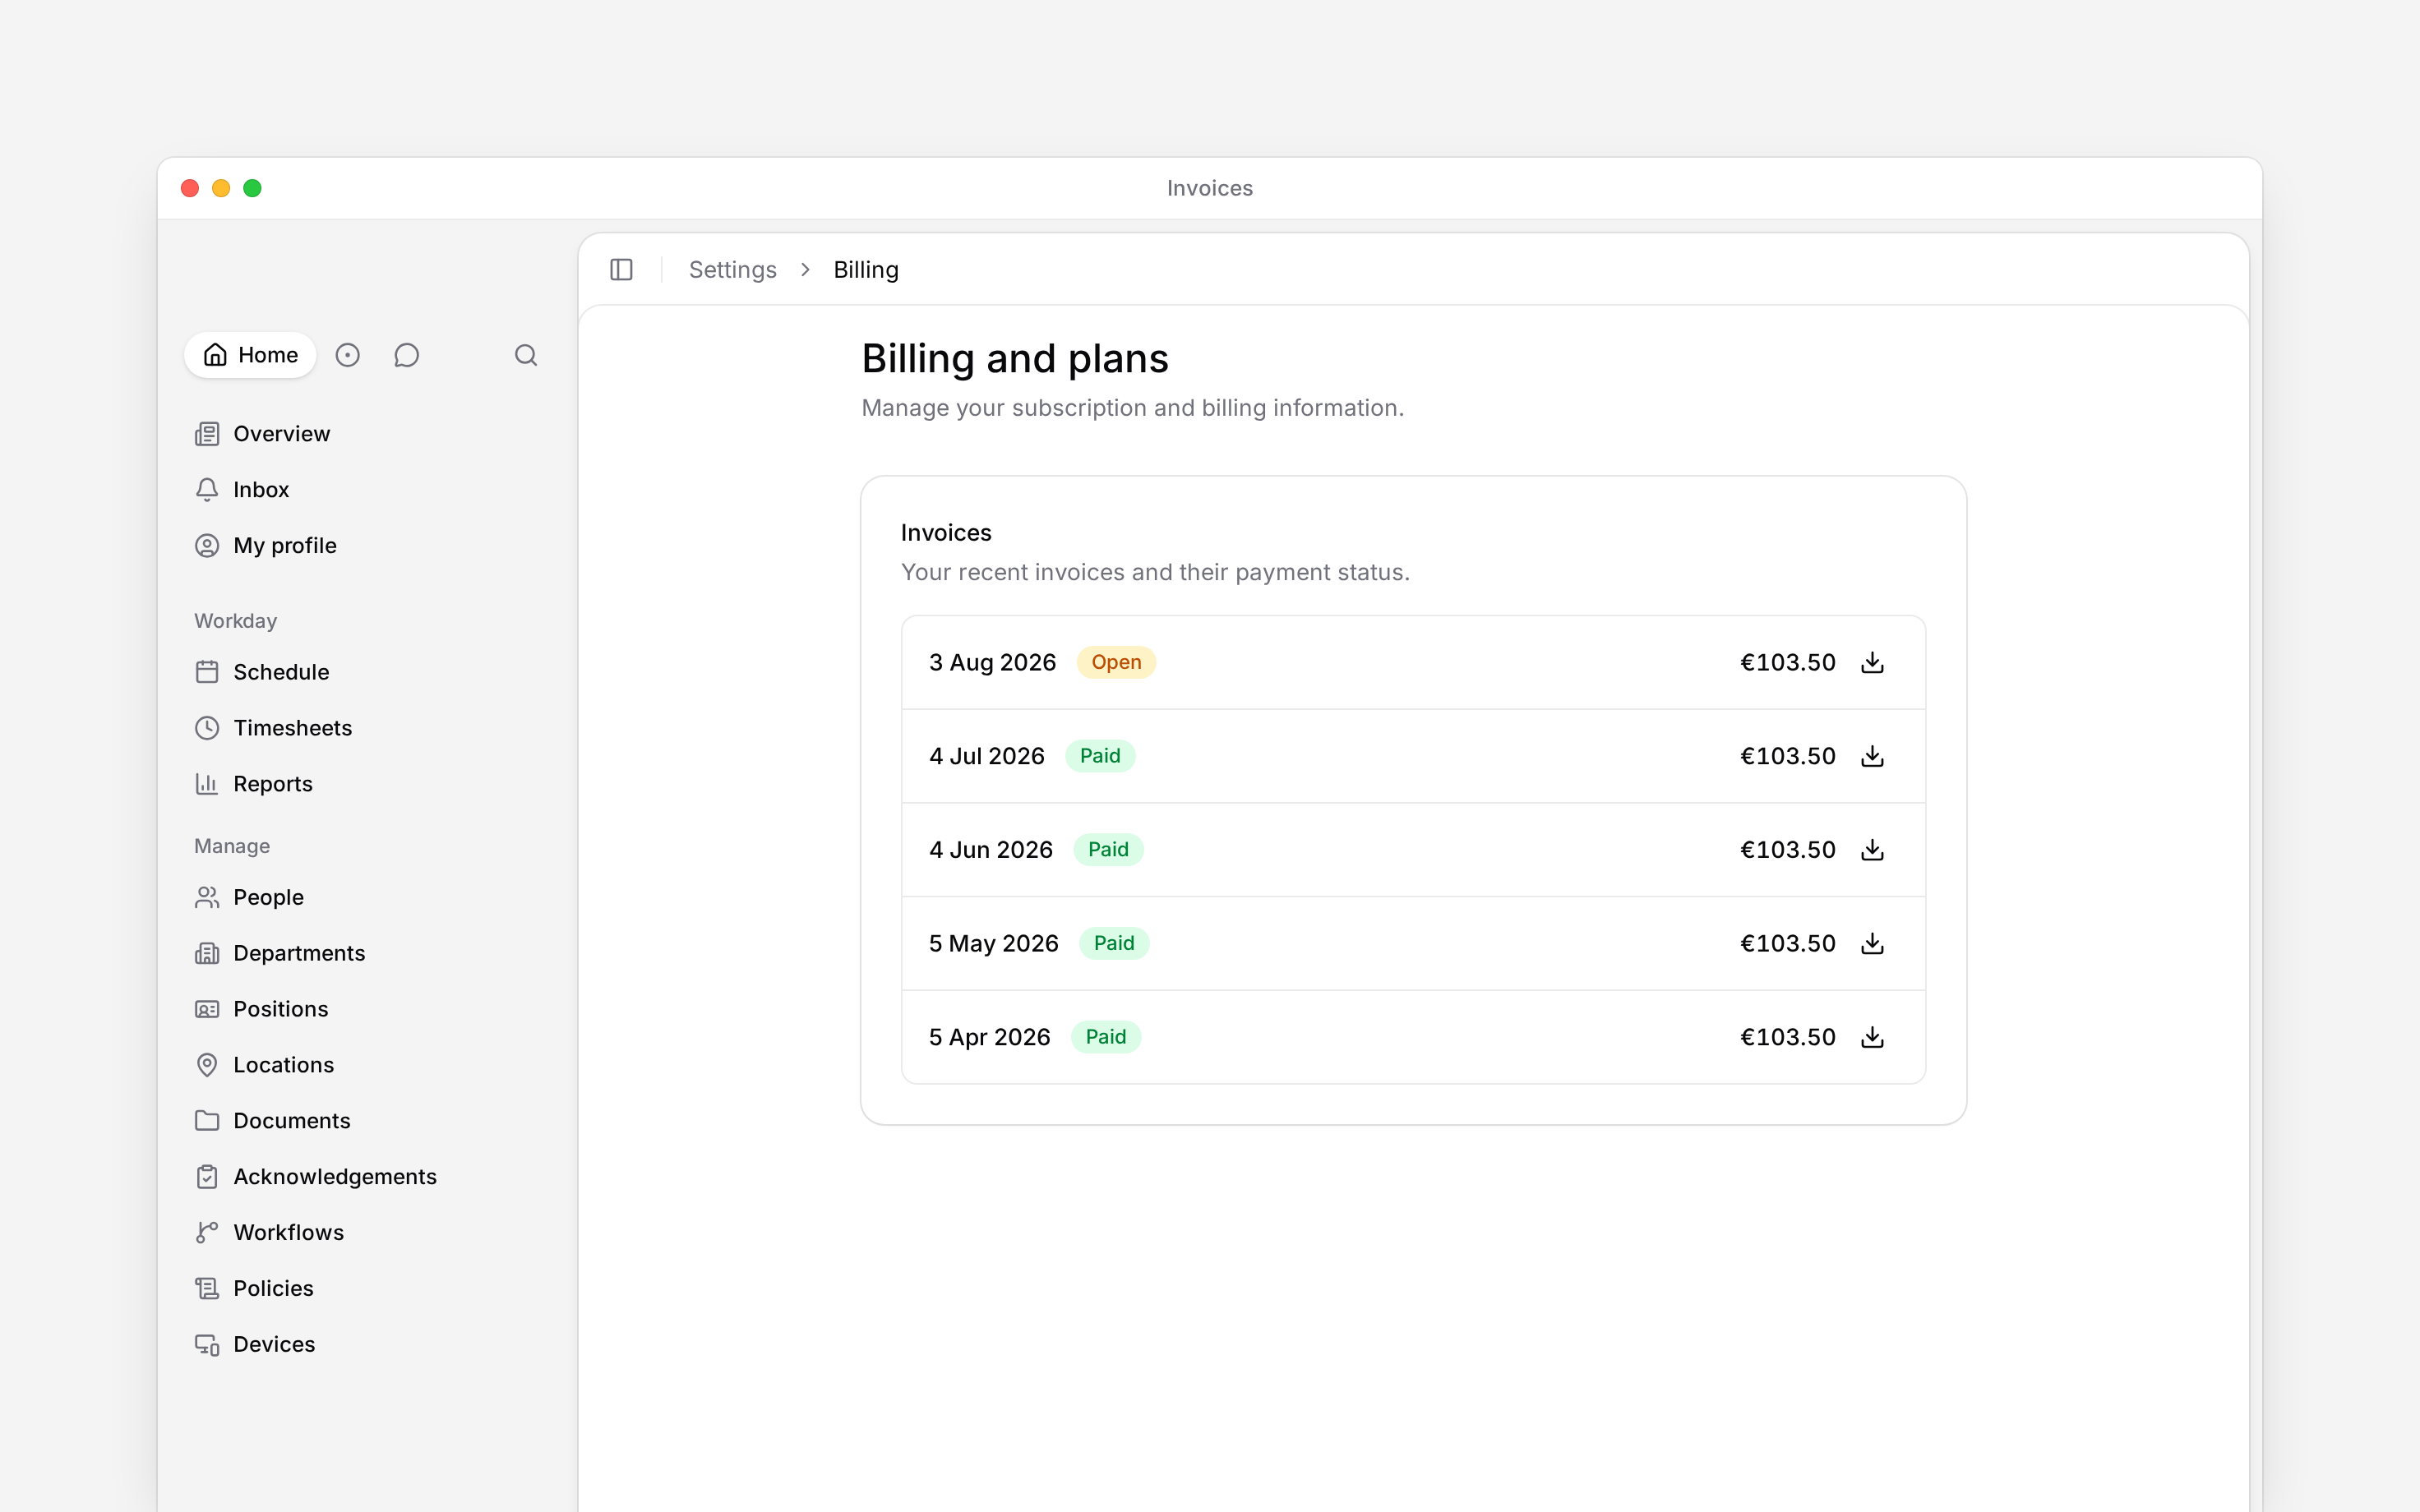Click the sidebar search magnifier icon
The height and width of the screenshot is (1512, 2420).
(x=526, y=355)
